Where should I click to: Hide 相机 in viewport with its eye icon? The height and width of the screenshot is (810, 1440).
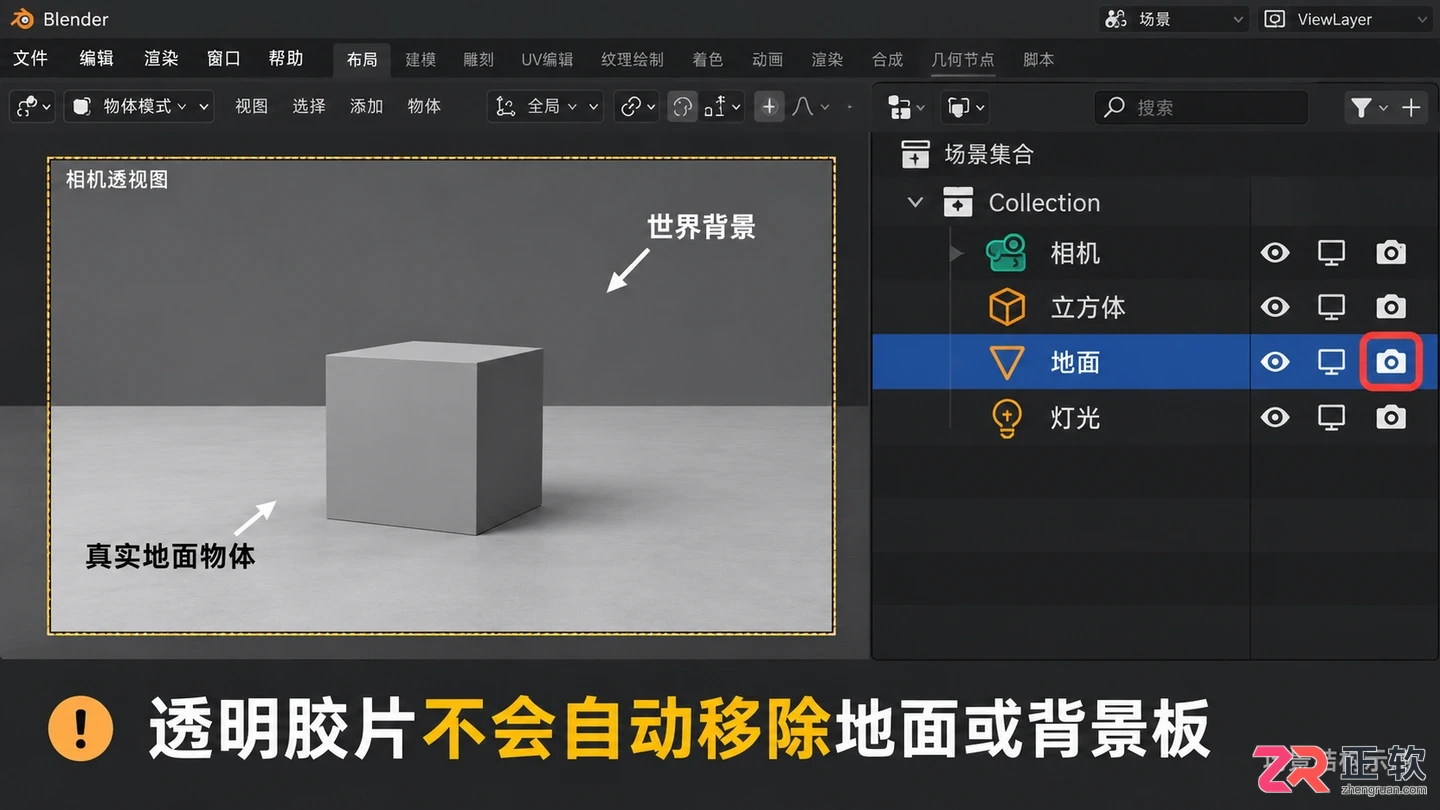point(1274,253)
